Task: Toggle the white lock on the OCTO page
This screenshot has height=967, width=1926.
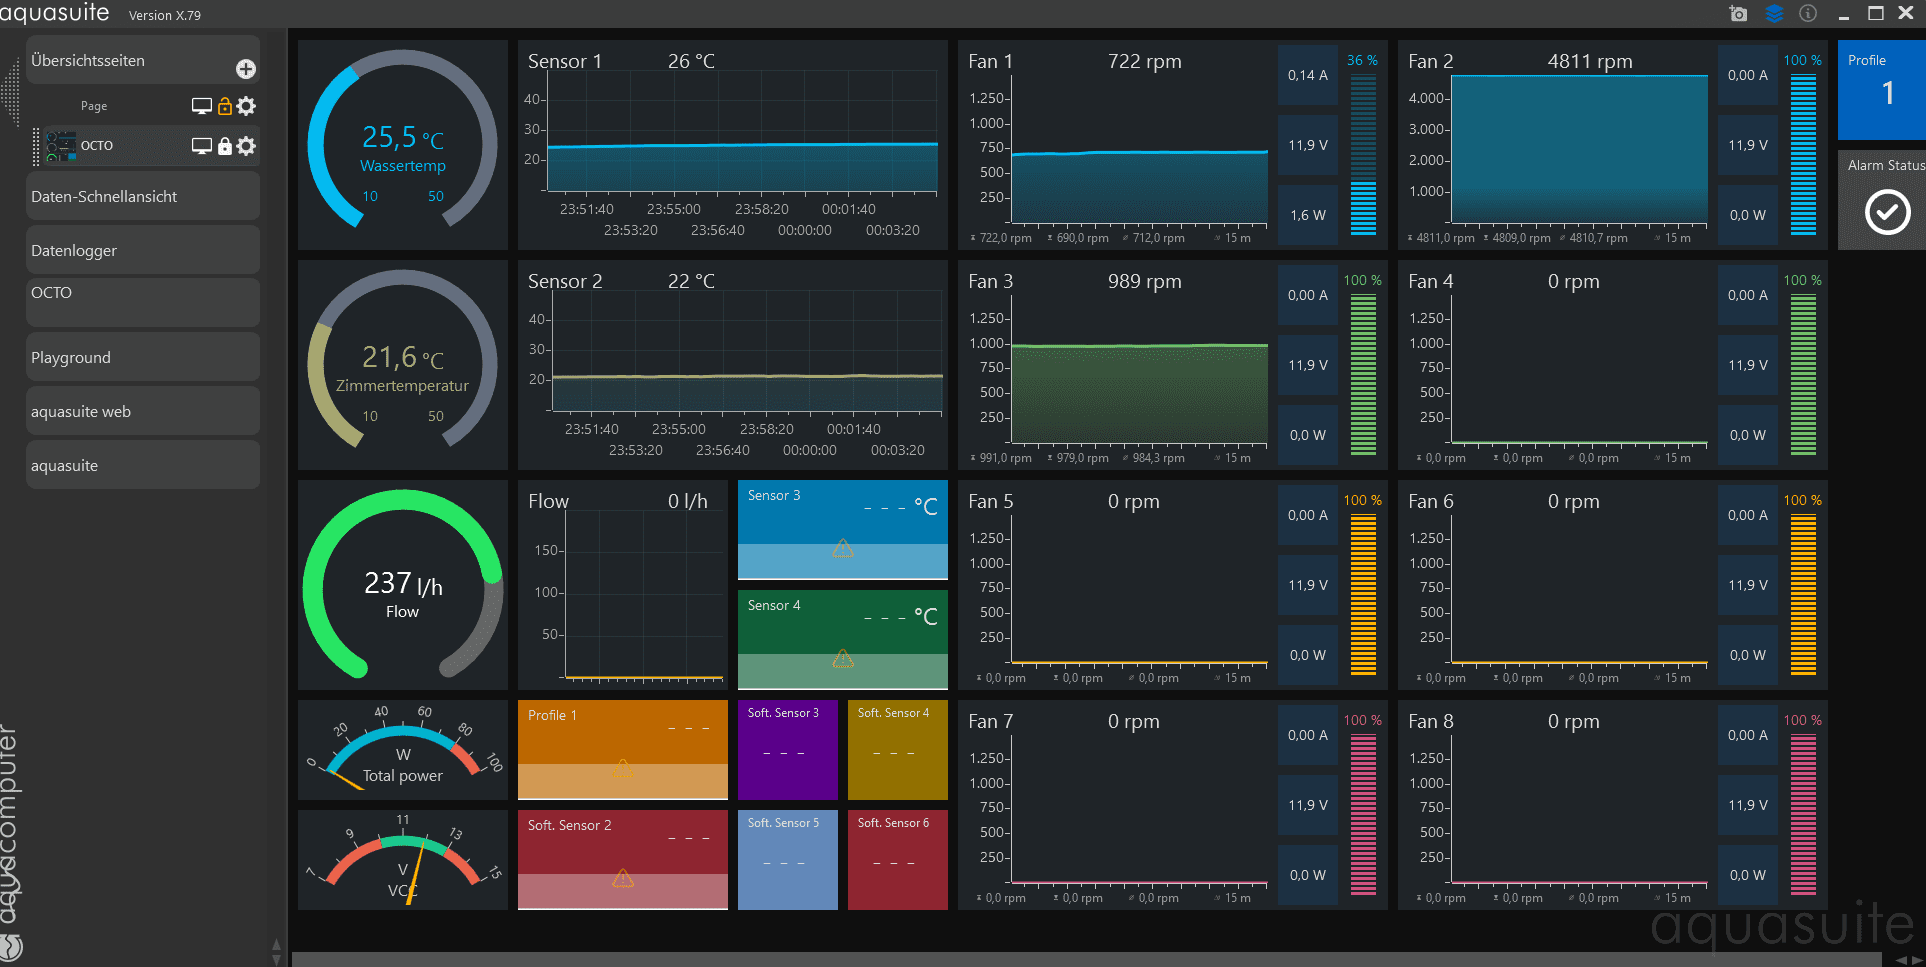Action: point(225,146)
